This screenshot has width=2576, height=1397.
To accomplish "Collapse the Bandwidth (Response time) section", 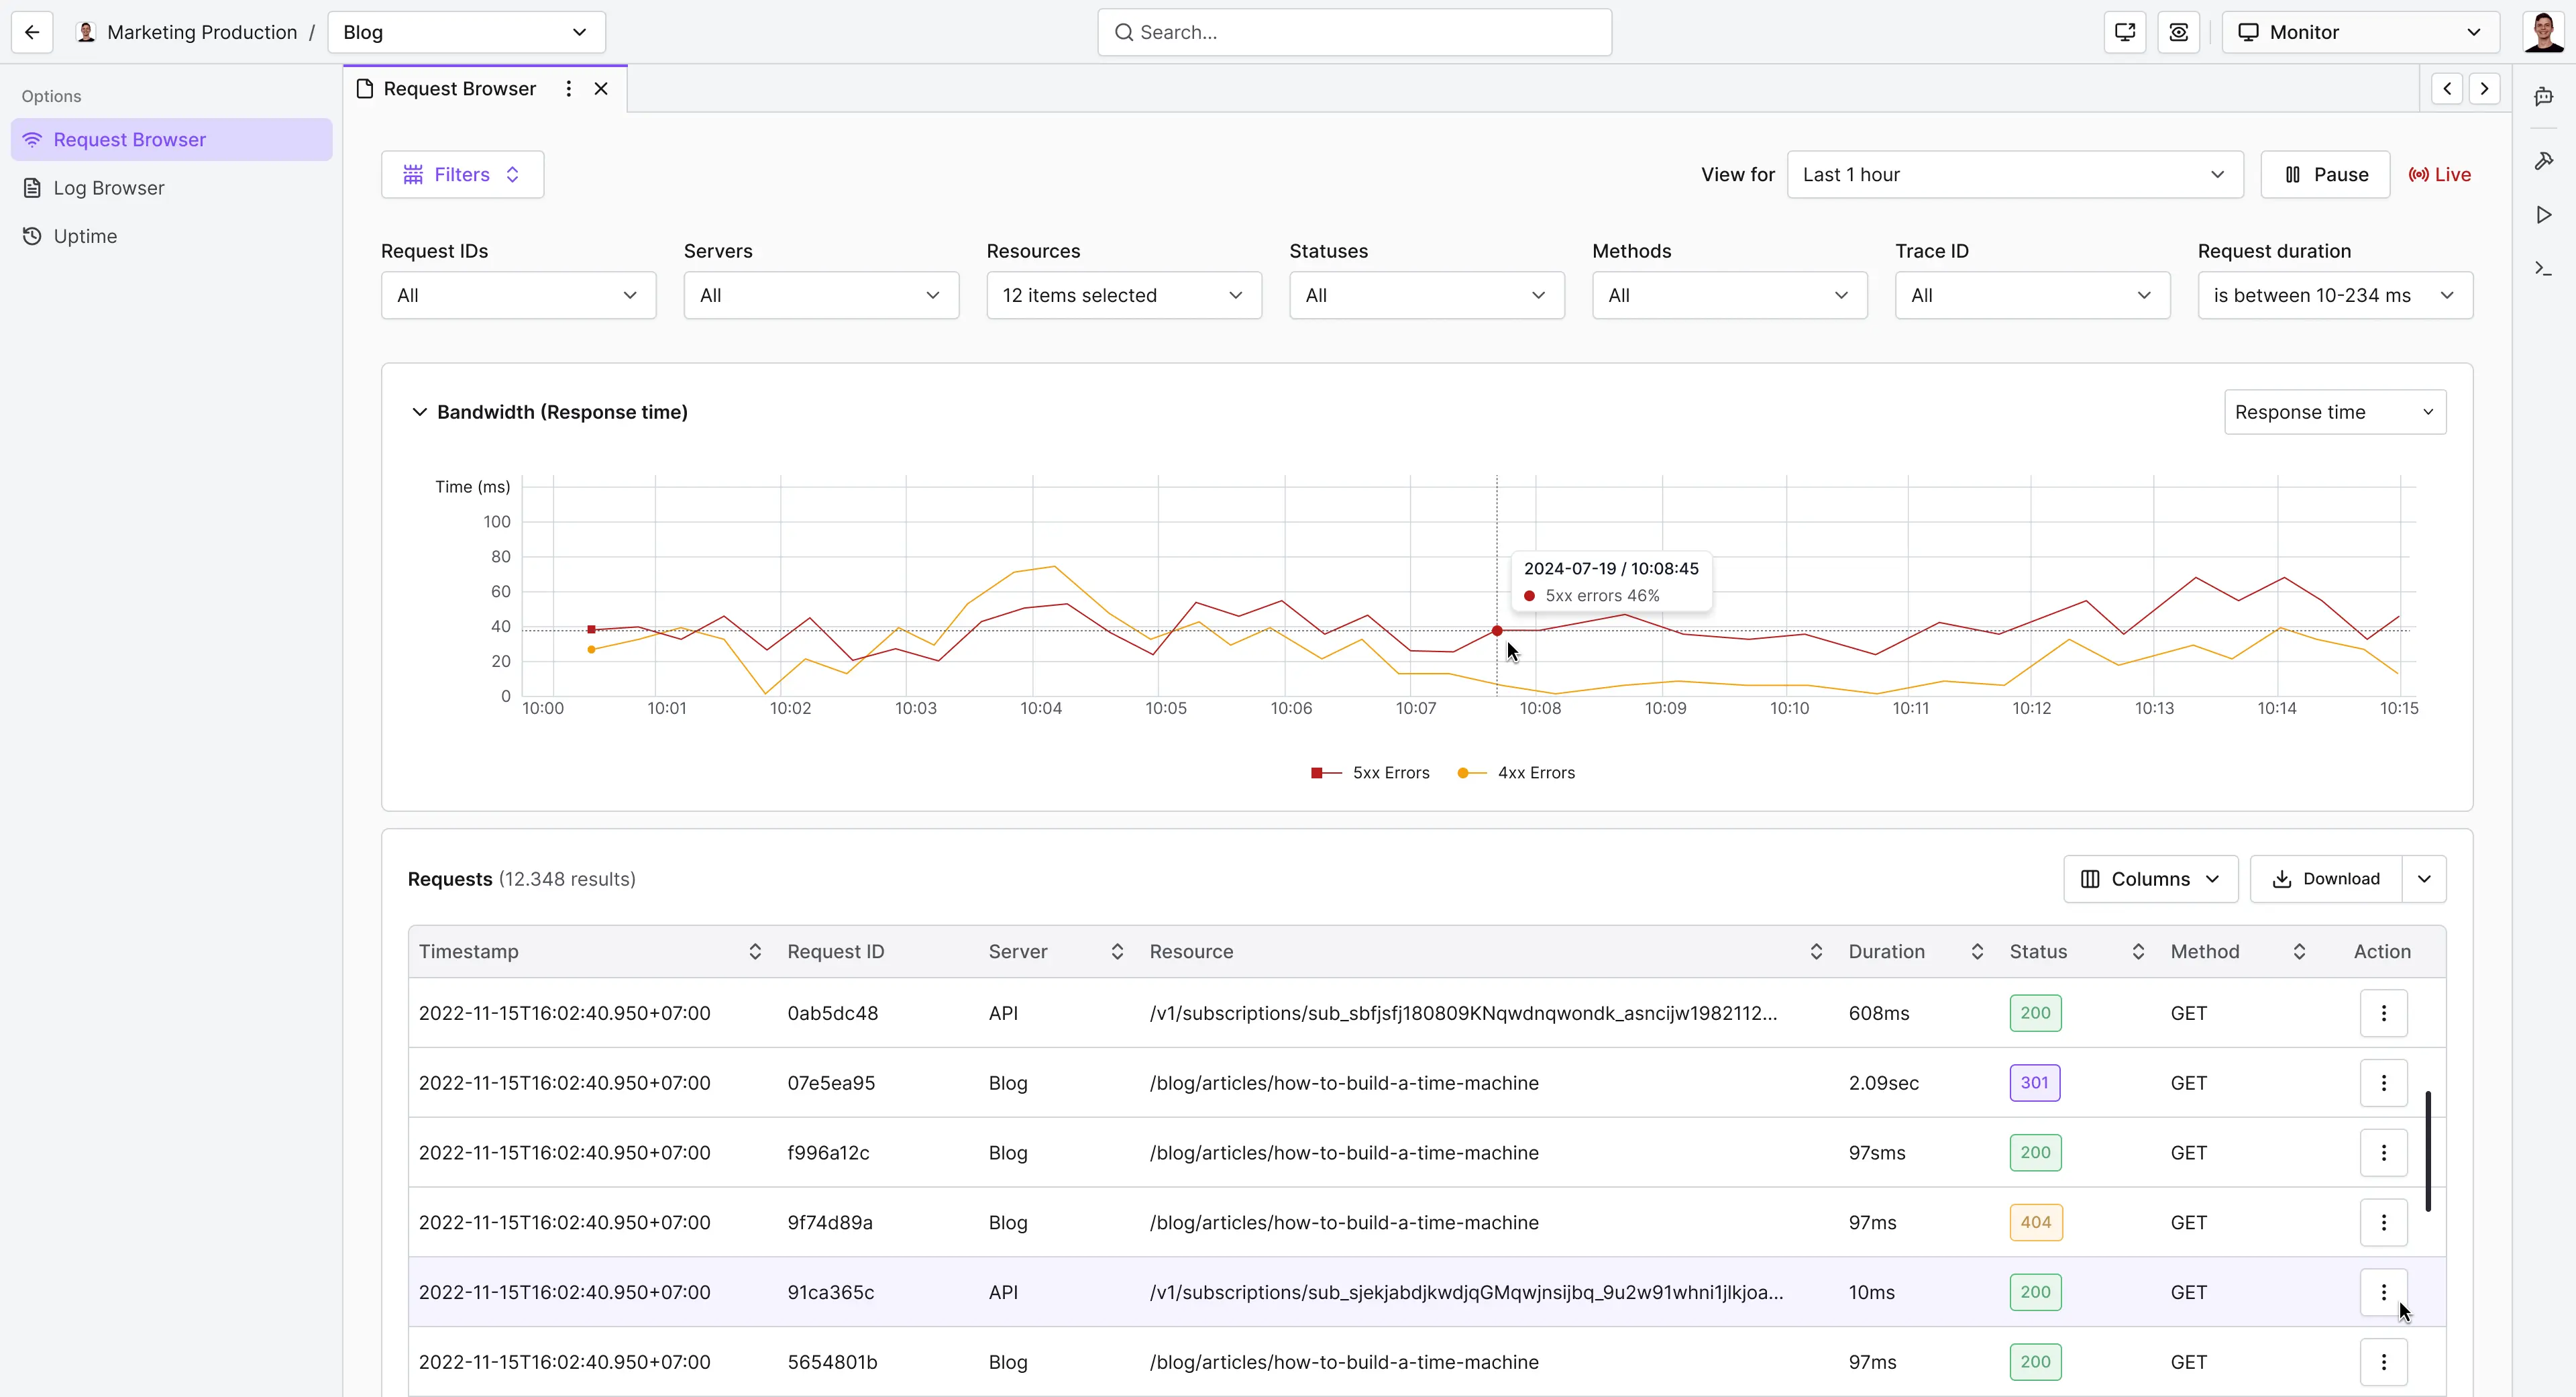I will click(x=419, y=412).
